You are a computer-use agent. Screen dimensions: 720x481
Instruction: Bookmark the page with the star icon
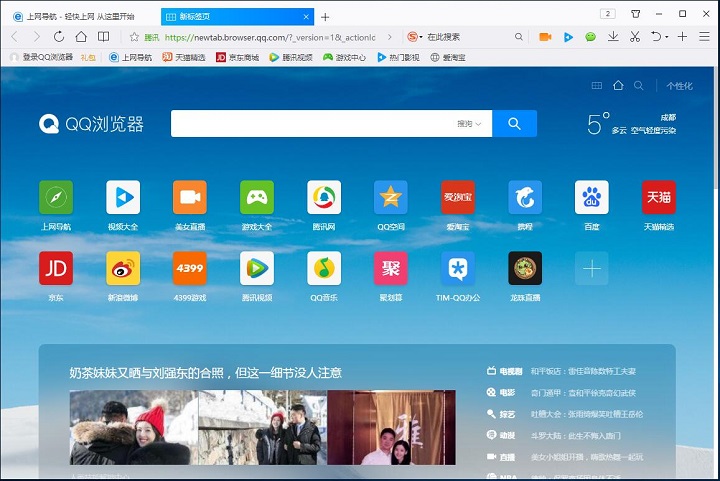pos(134,37)
